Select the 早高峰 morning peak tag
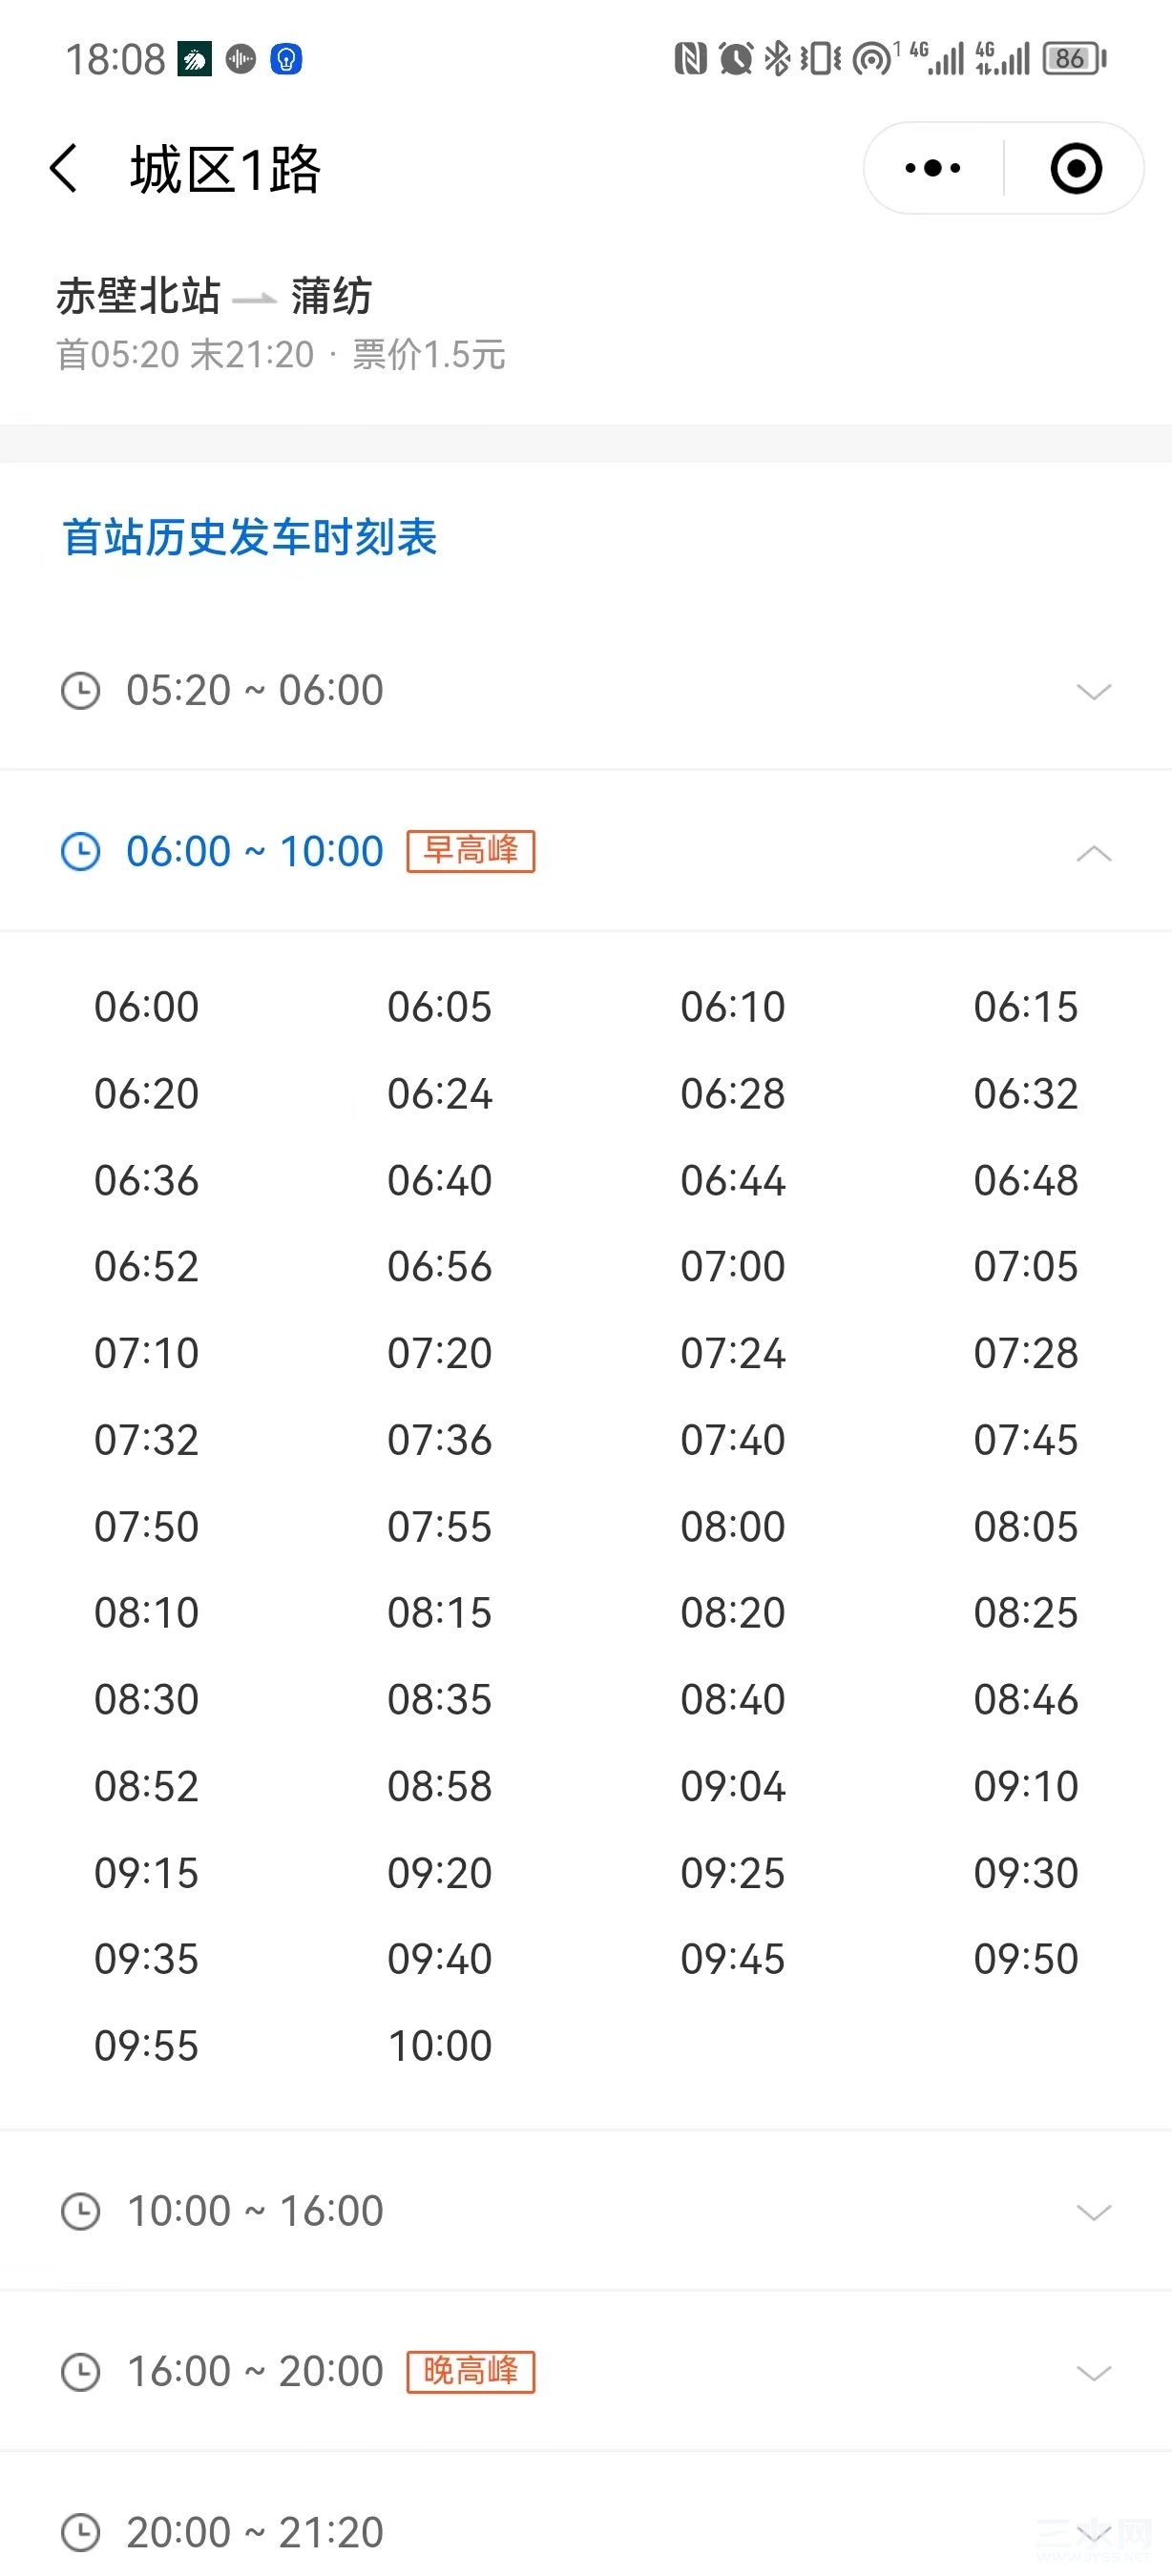 tap(471, 851)
